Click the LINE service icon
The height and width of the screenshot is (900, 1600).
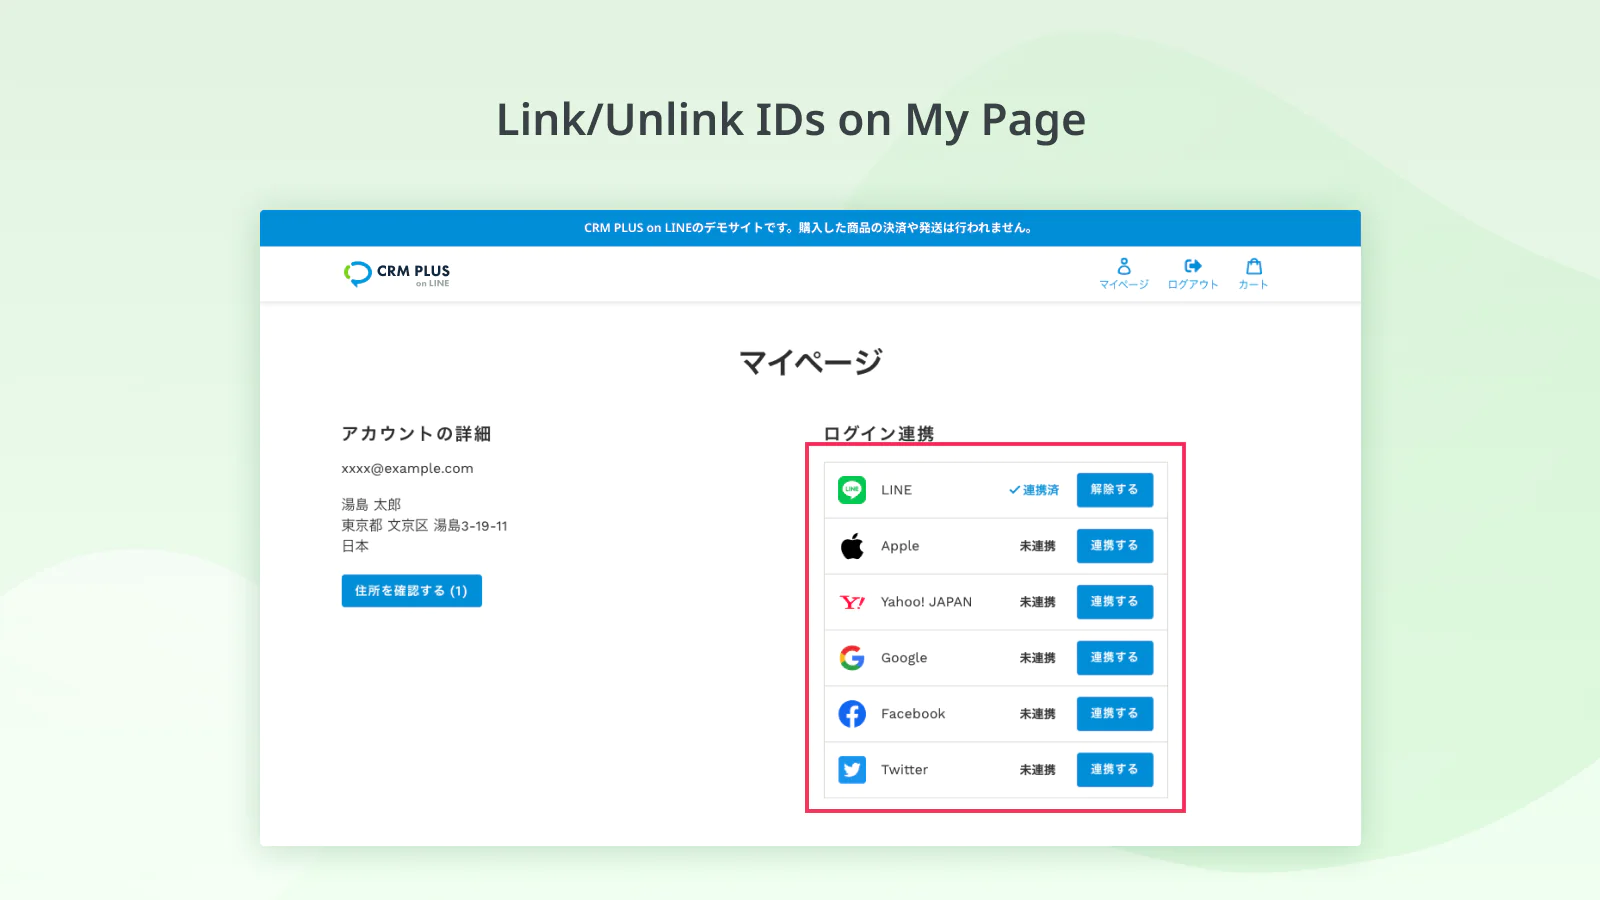(x=852, y=490)
